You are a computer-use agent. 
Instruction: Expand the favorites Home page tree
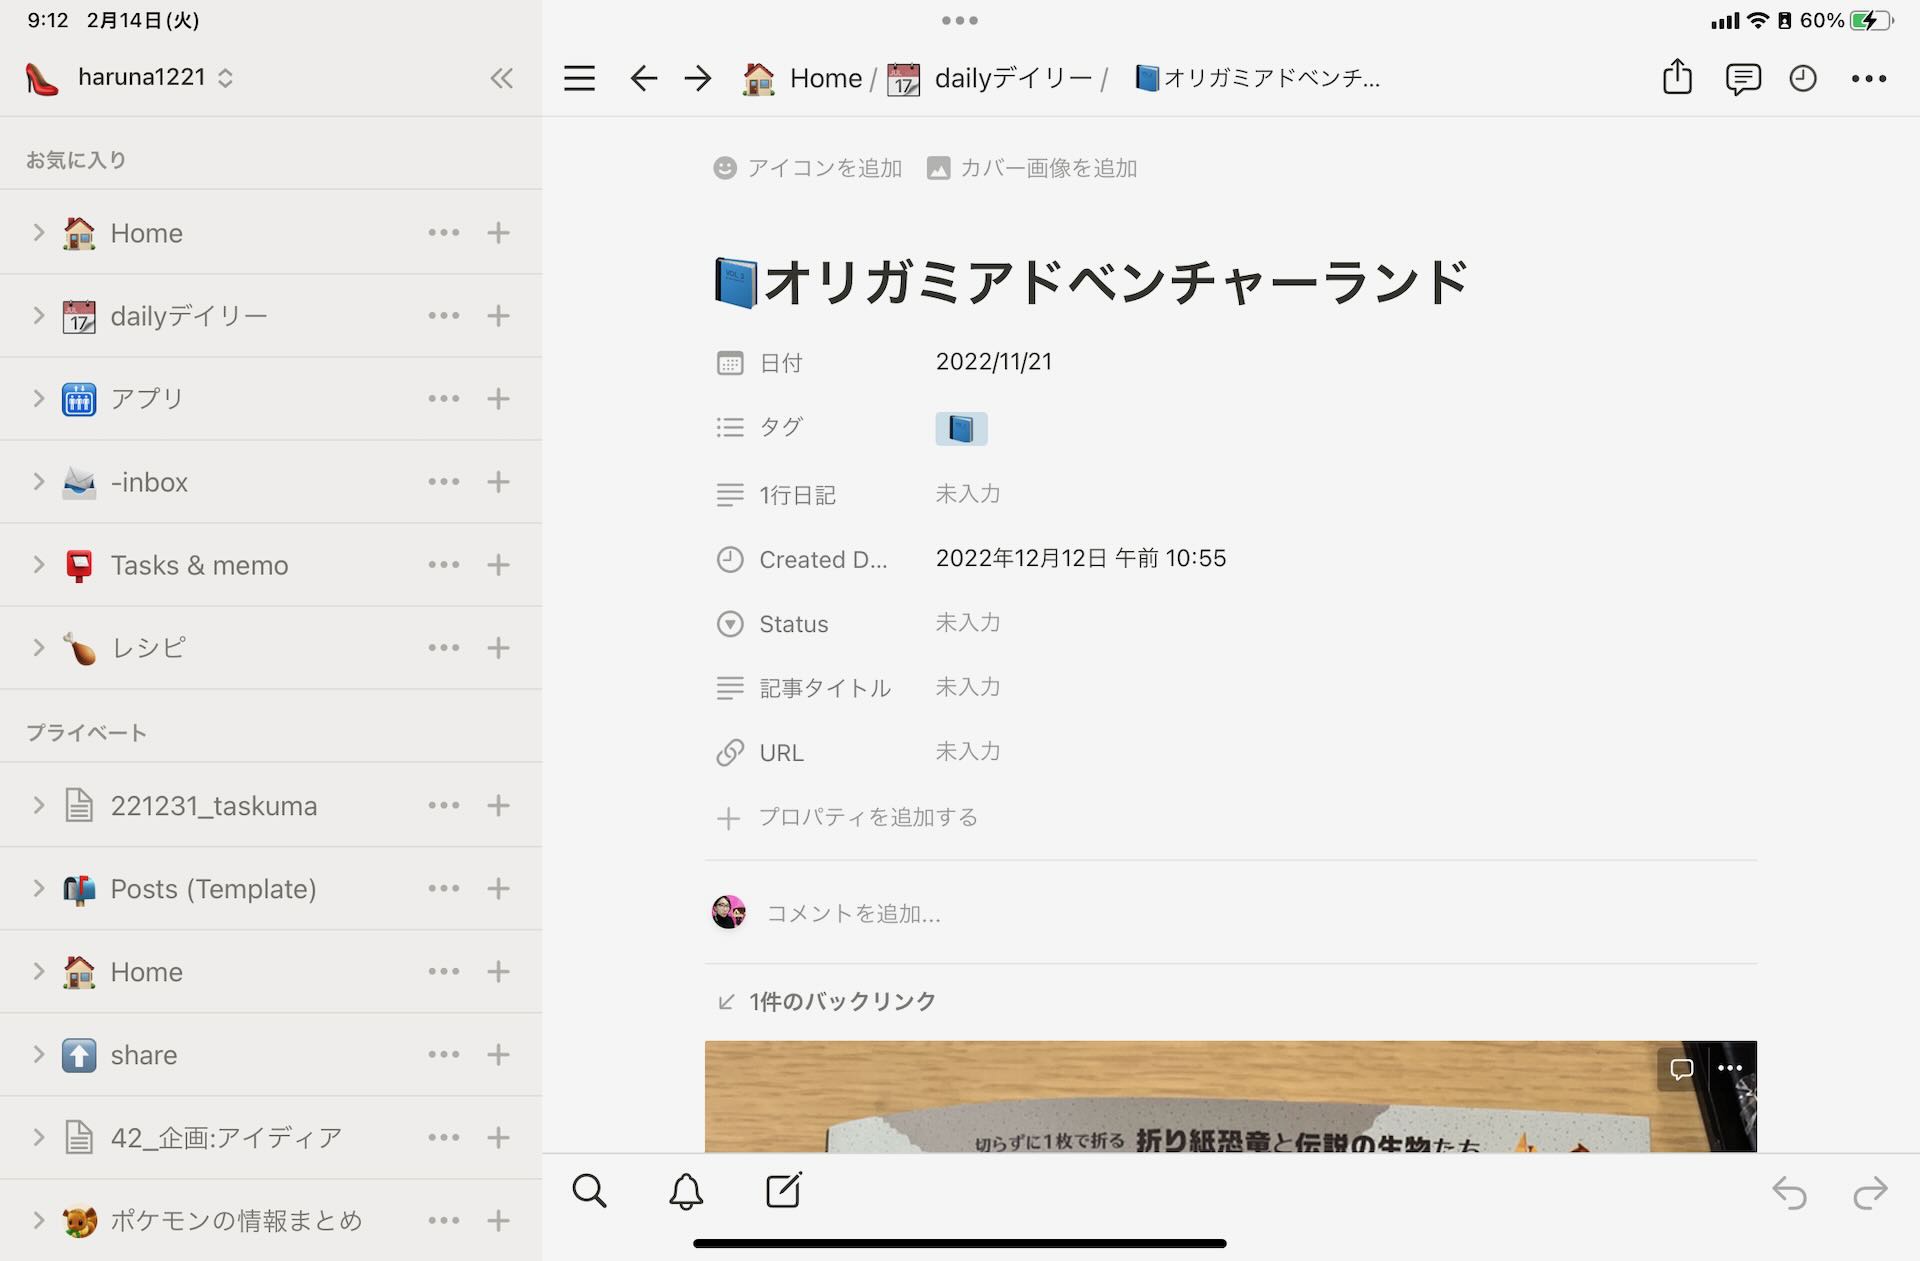[x=38, y=233]
